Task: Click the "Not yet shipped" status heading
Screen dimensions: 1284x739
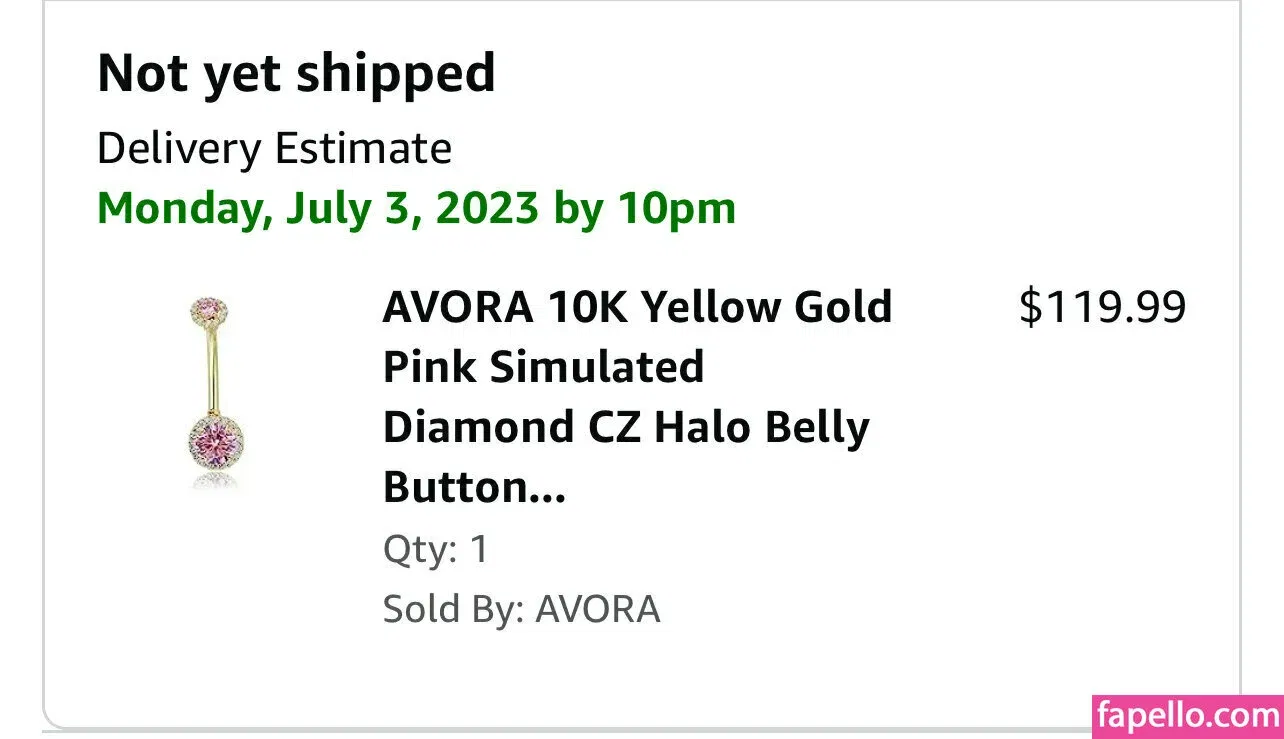Action: pyautogui.click(x=296, y=73)
